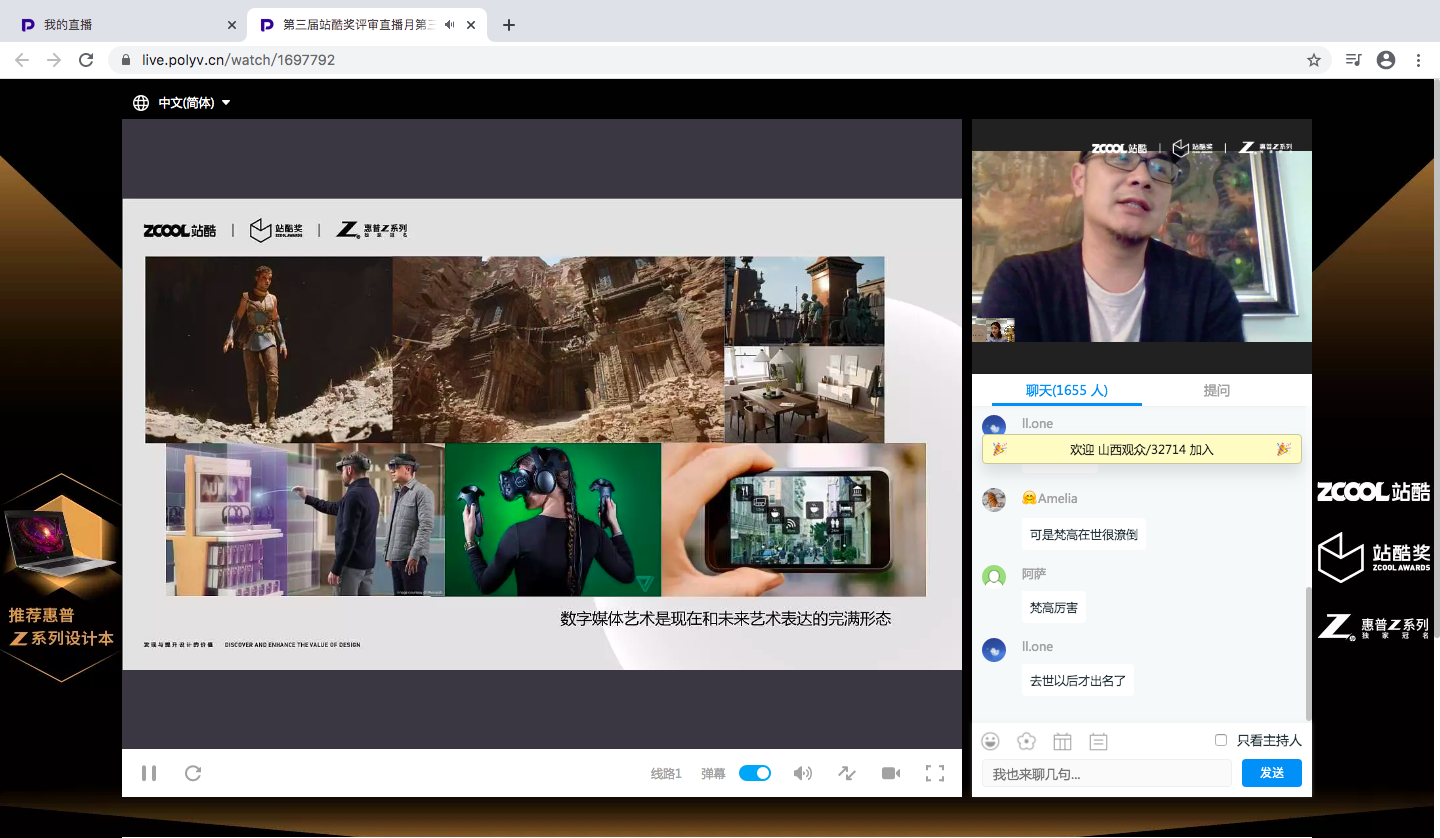Mute the player volume speaker icon
The height and width of the screenshot is (838, 1440).
tap(803, 773)
